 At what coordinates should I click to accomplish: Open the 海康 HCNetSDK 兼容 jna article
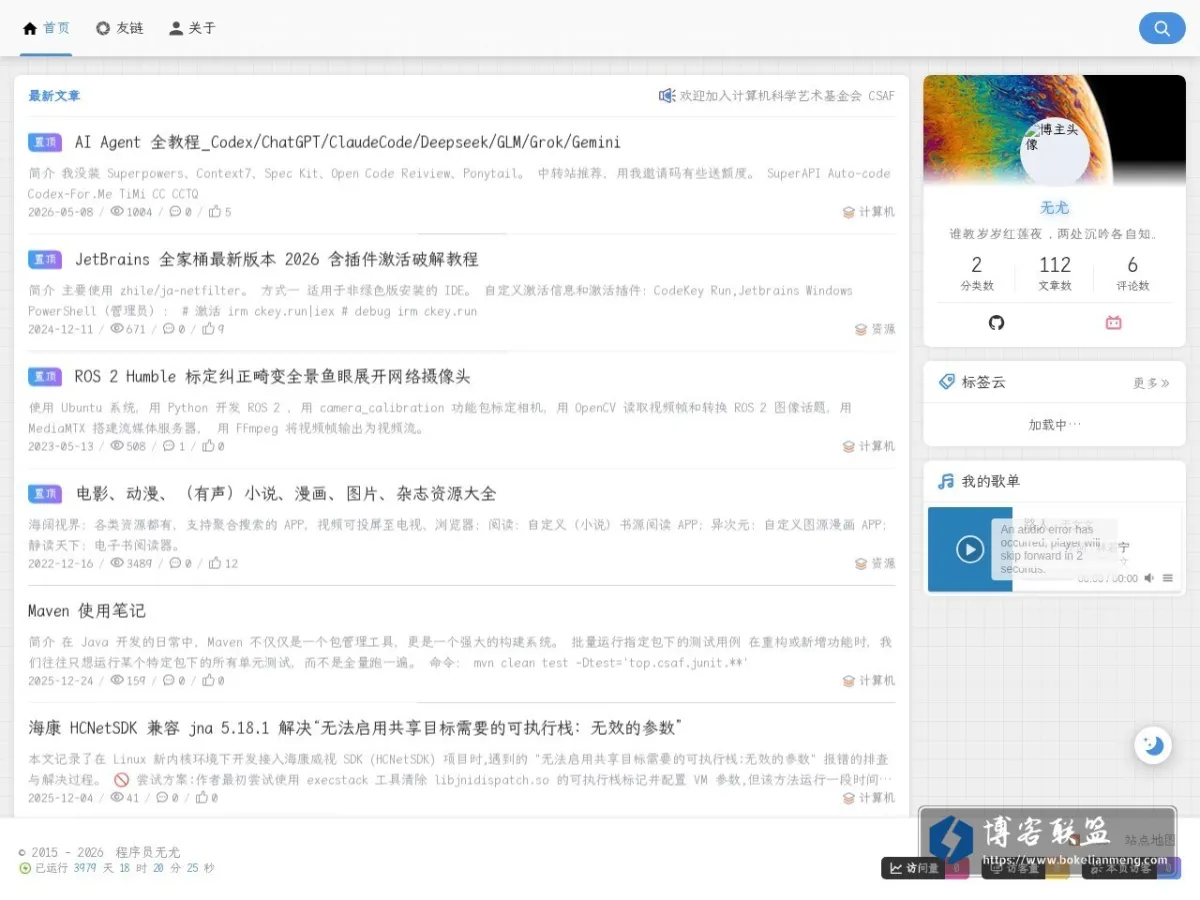355,727
